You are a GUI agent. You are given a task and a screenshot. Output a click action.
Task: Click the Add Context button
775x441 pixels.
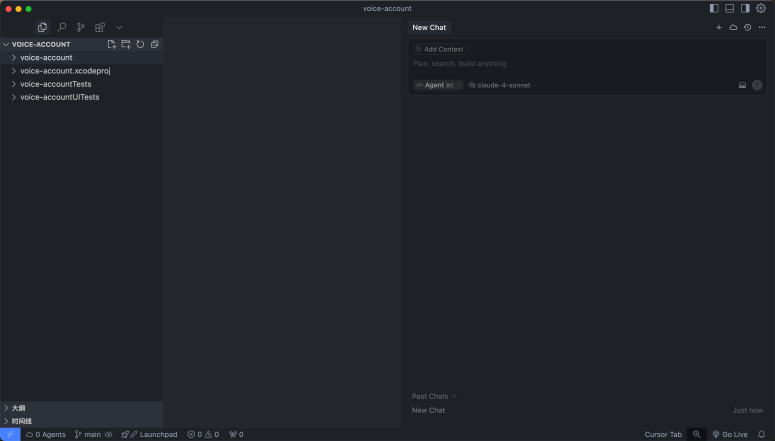coord(440,49)
